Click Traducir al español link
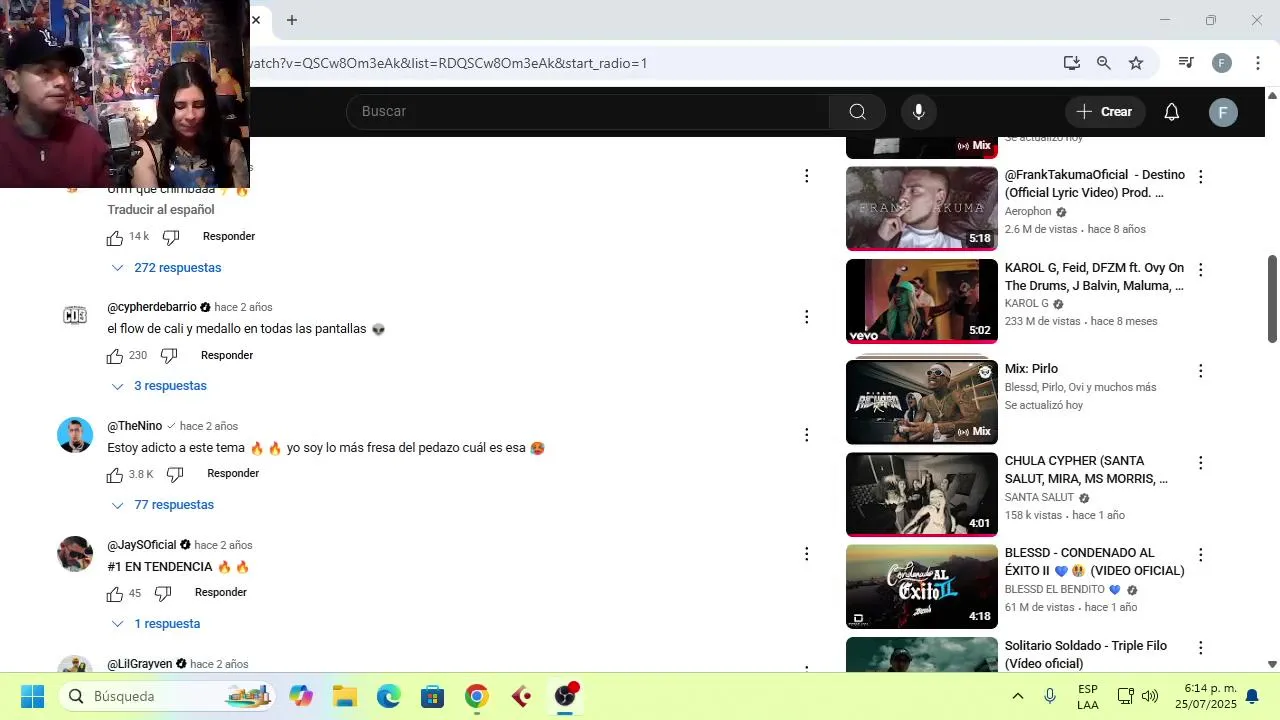The height and width of the screenshot is (720, 1280). point(161,210)
